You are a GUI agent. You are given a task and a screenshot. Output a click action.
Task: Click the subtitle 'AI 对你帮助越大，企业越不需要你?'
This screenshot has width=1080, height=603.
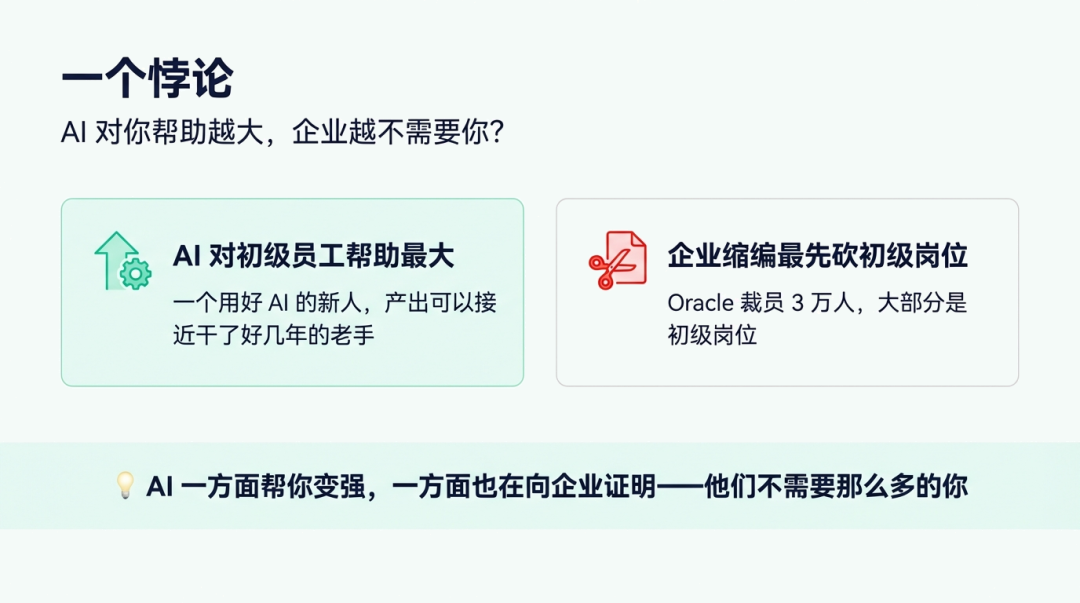[x=282, y=132]
